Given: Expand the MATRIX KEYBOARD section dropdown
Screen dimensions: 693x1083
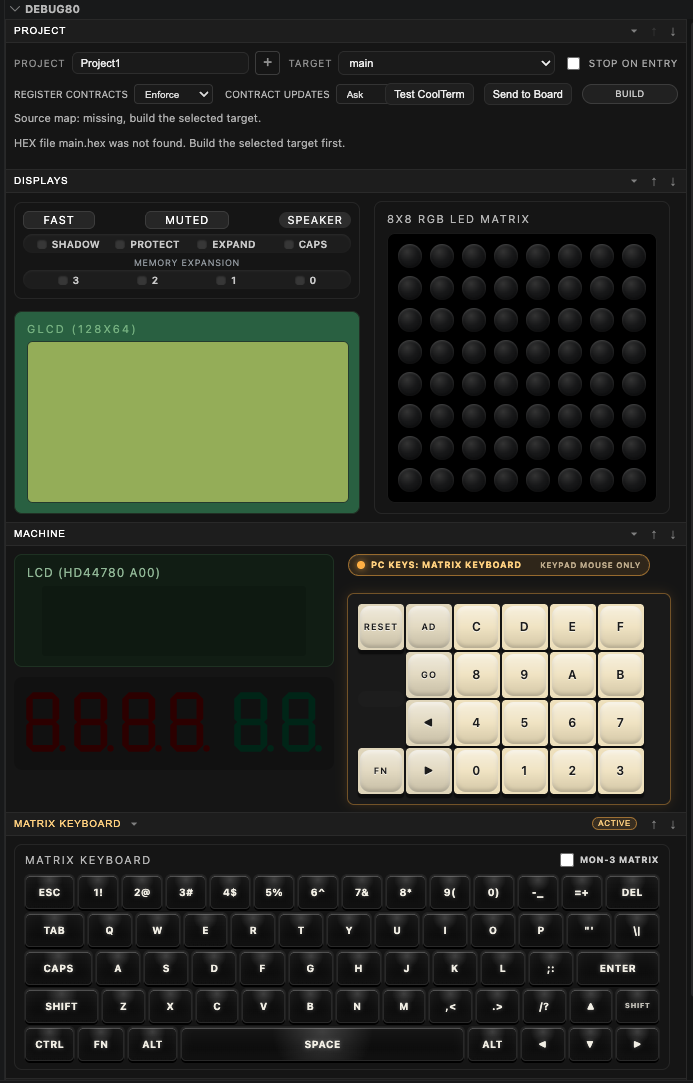Looking at the screenshot, I should tap(134, 824).
